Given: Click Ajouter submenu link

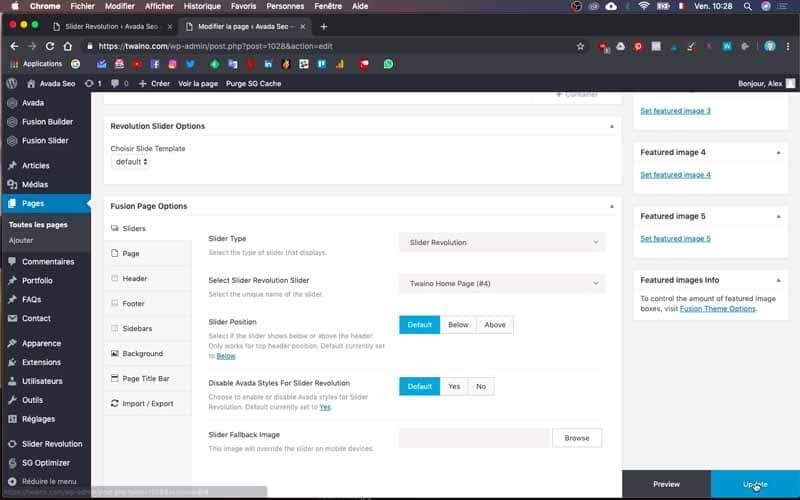Looking at the screenshot, I should pos(21,240).
